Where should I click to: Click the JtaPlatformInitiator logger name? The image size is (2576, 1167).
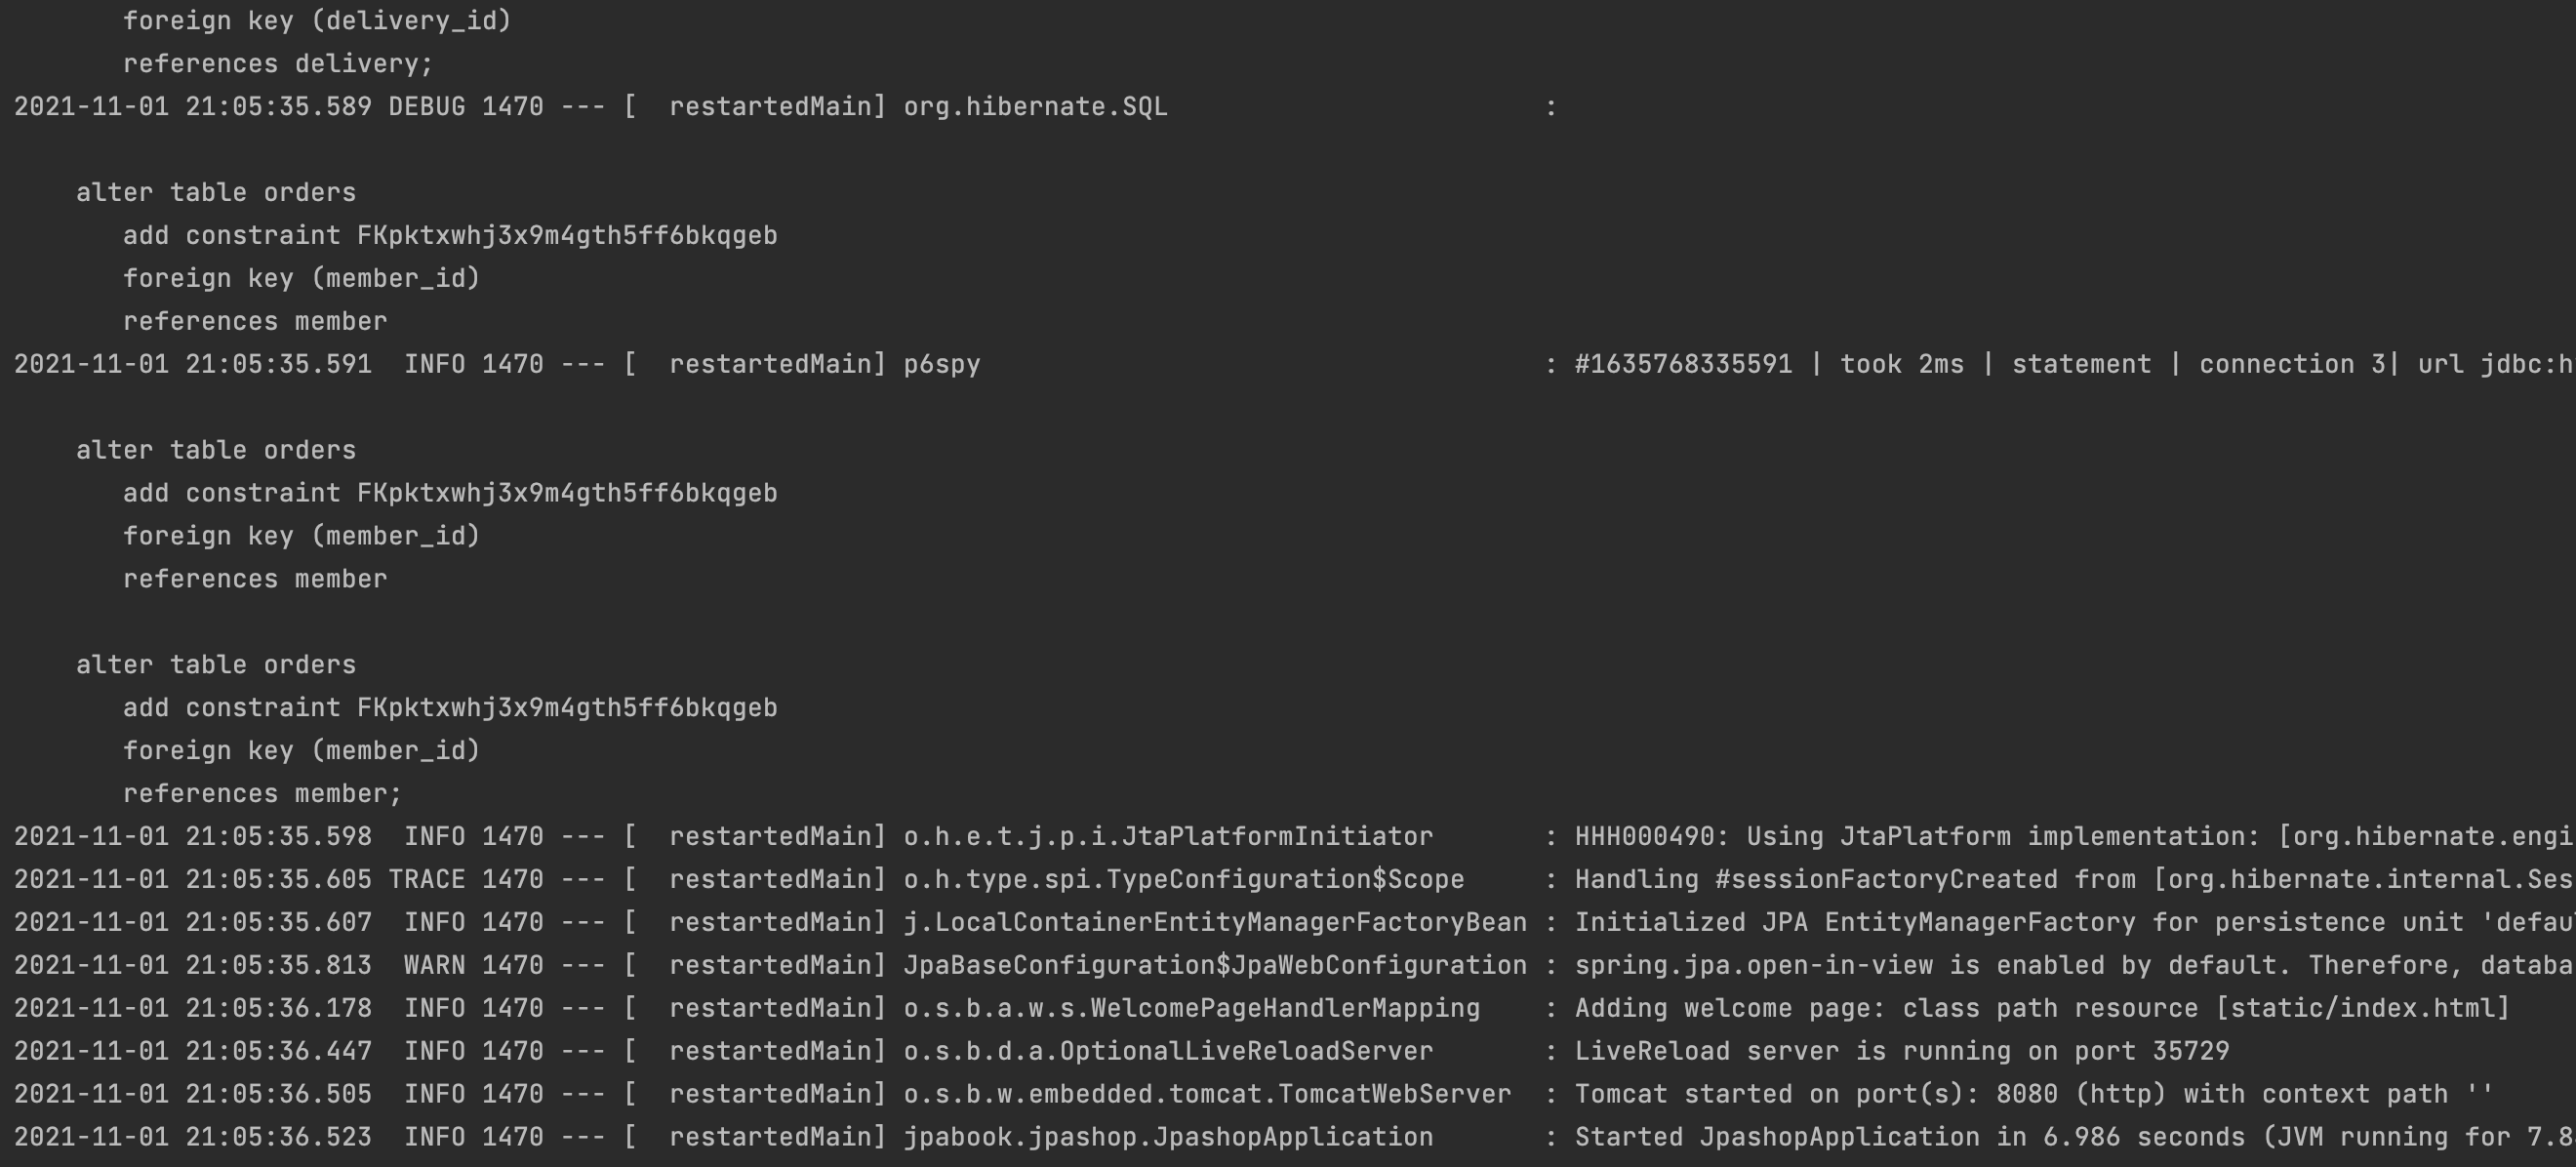(x=1168, y=836)
